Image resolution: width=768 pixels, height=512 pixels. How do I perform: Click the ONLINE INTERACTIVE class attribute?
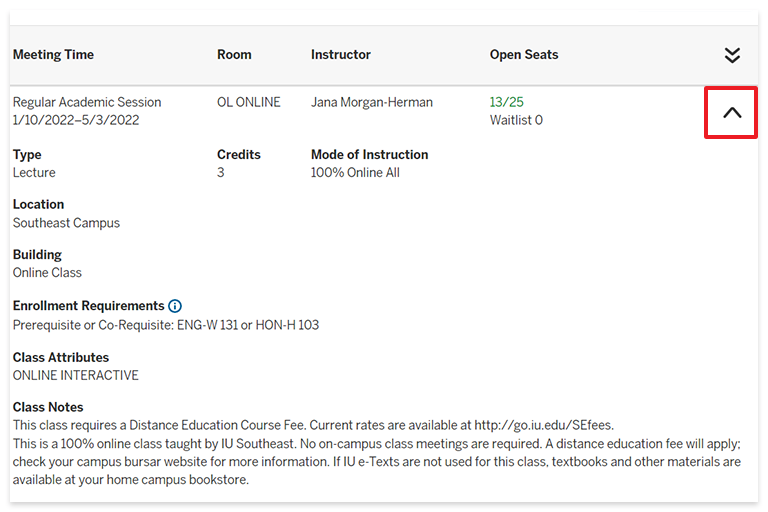click(75, 375)
